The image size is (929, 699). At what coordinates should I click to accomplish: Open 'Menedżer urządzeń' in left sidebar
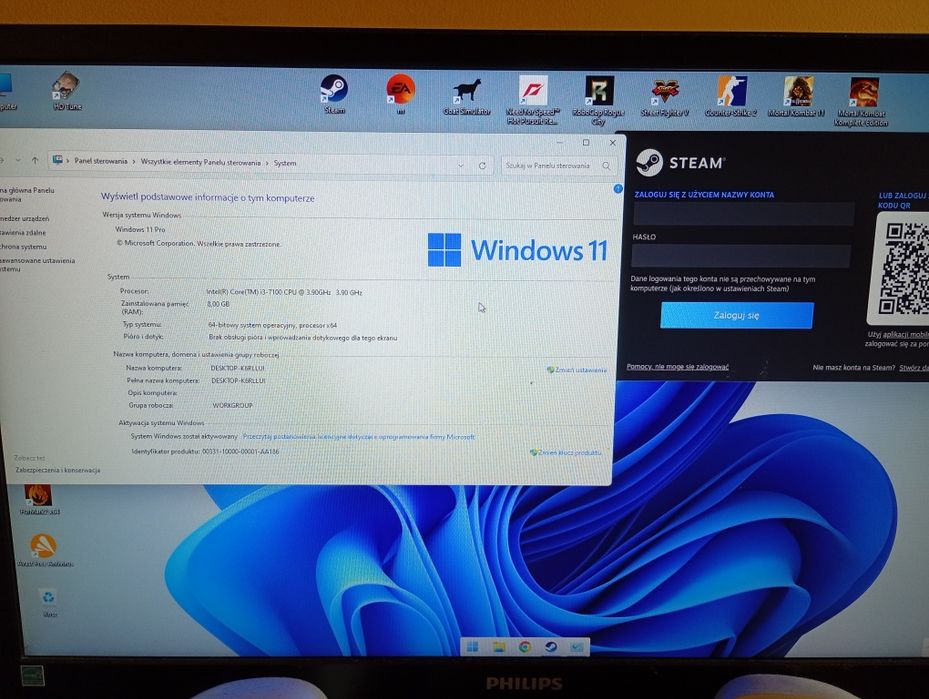pos(24,219)
